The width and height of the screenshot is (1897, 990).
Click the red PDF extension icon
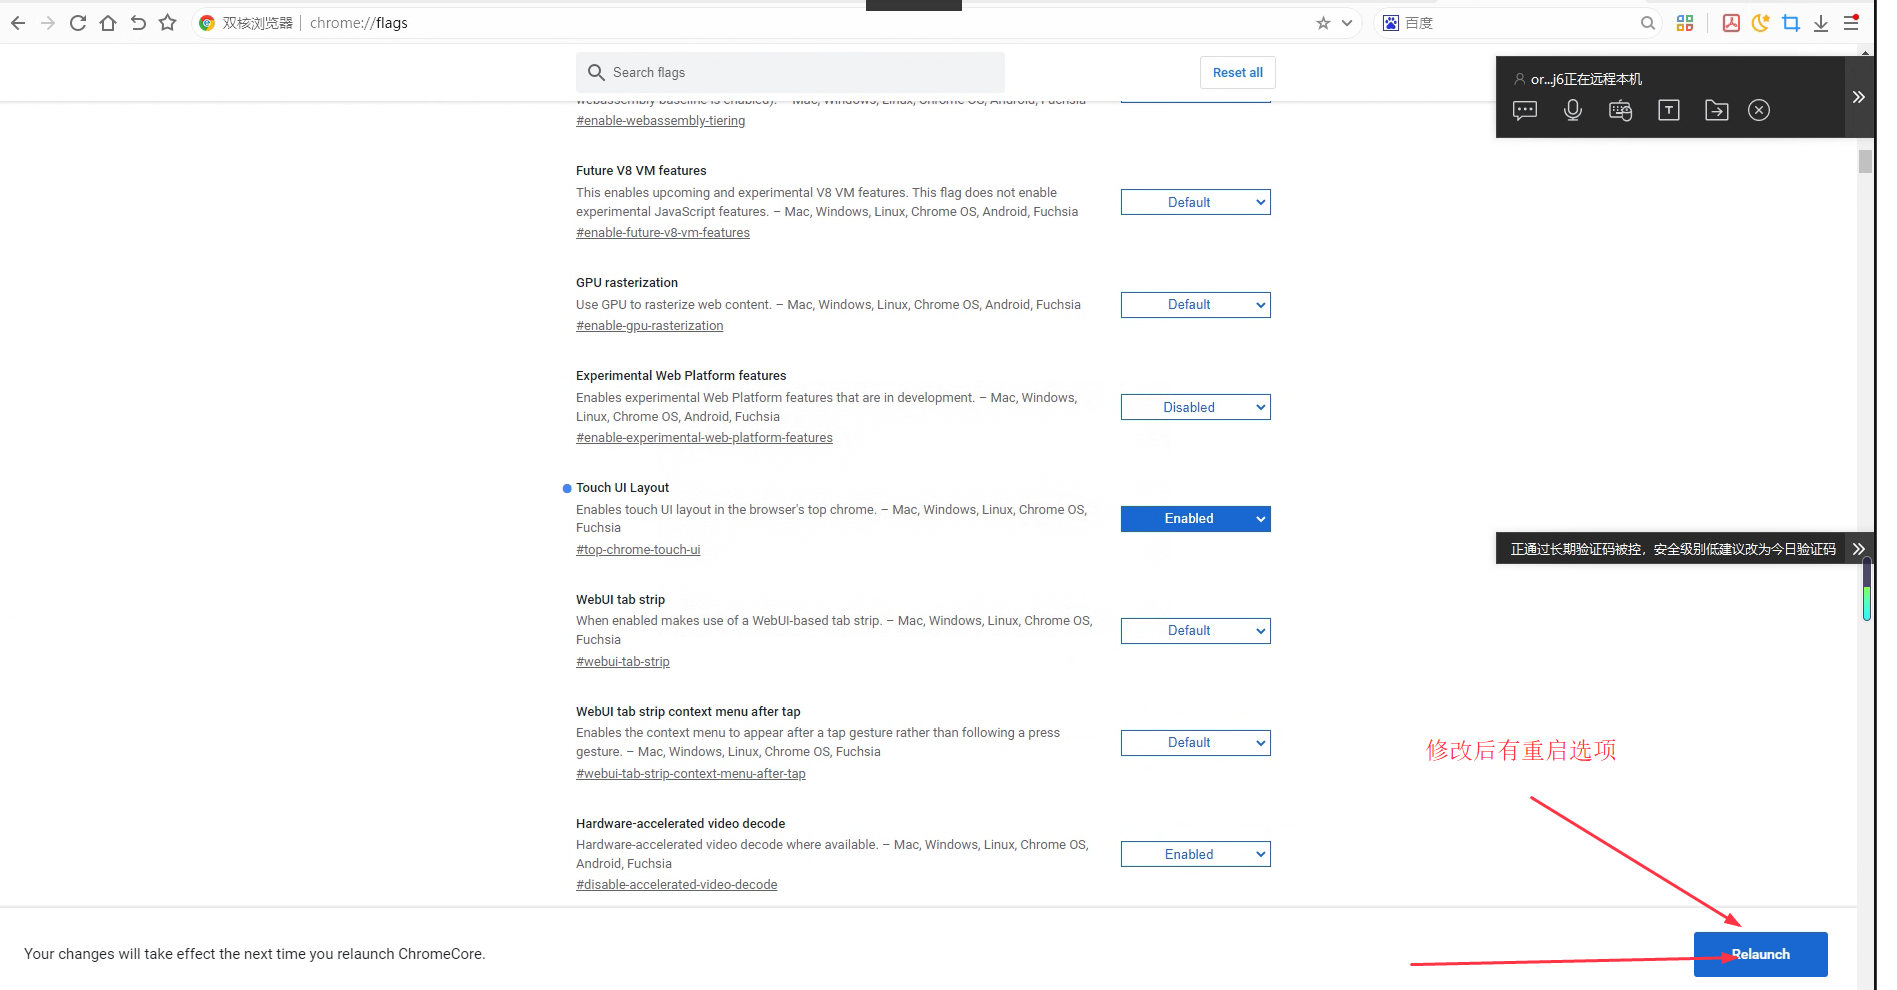coord(1731,23)
